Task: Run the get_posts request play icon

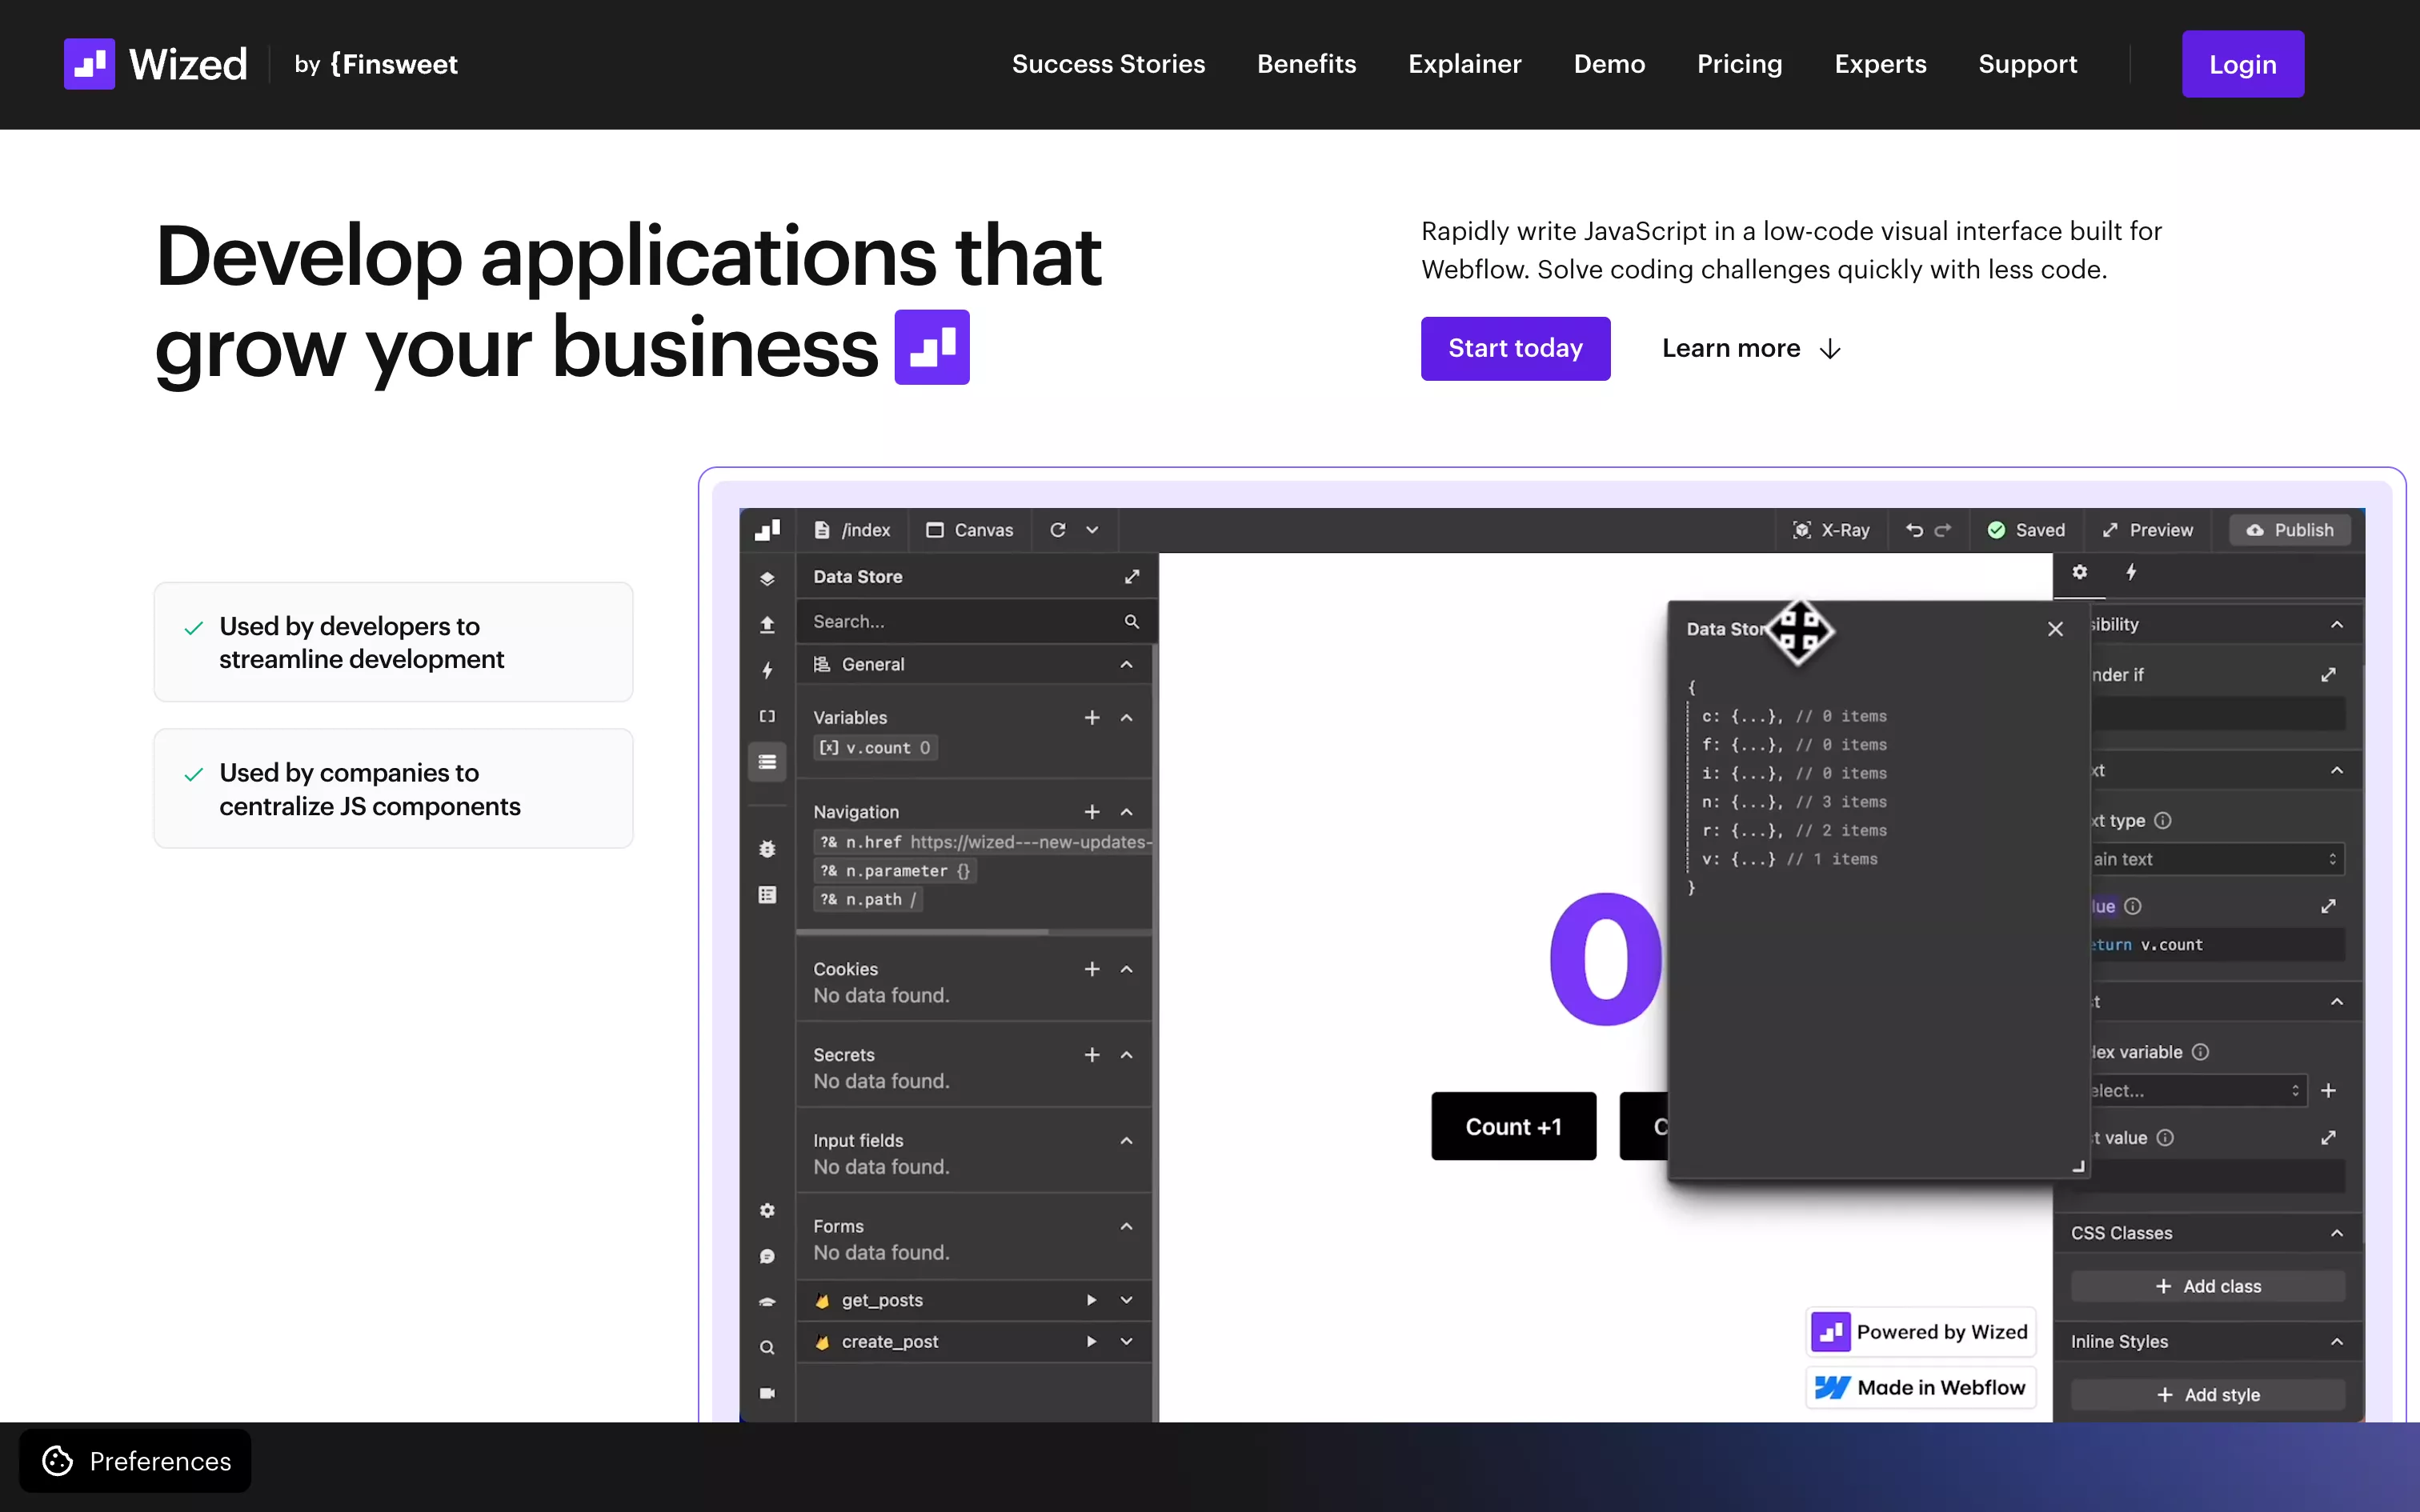Action: [x=1091, y=1300]
